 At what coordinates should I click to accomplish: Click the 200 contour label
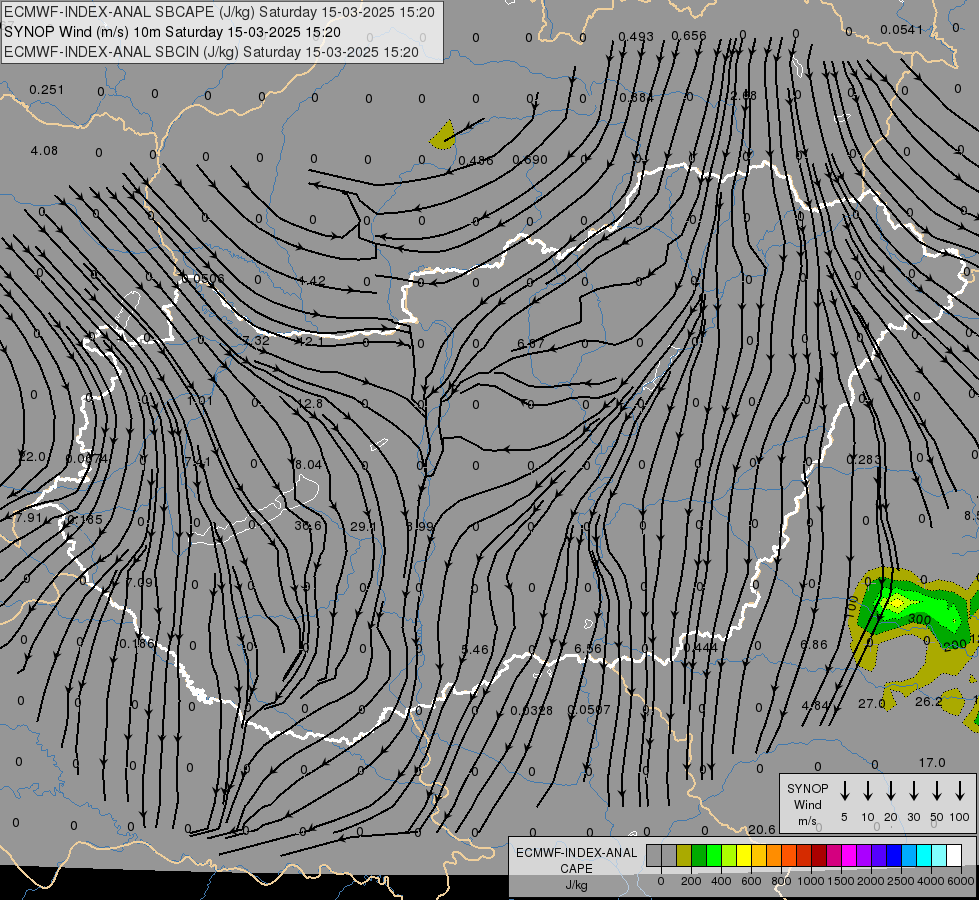coord(955,645)
